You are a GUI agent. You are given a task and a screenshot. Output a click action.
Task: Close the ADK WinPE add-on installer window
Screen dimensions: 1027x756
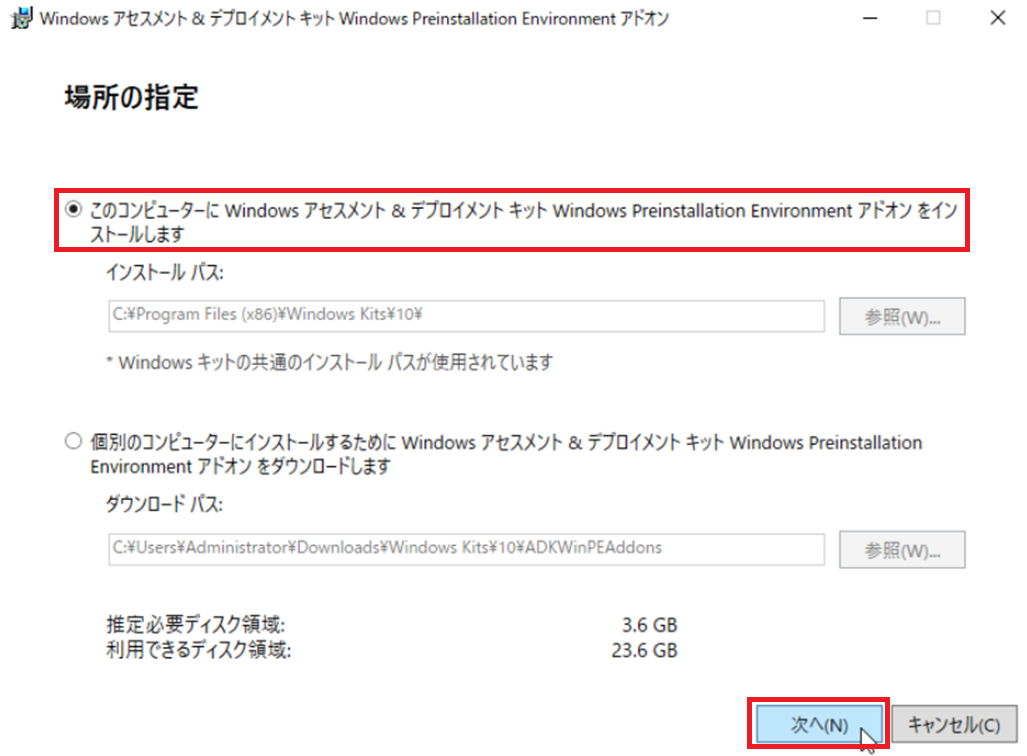click(x=998, y=18)
